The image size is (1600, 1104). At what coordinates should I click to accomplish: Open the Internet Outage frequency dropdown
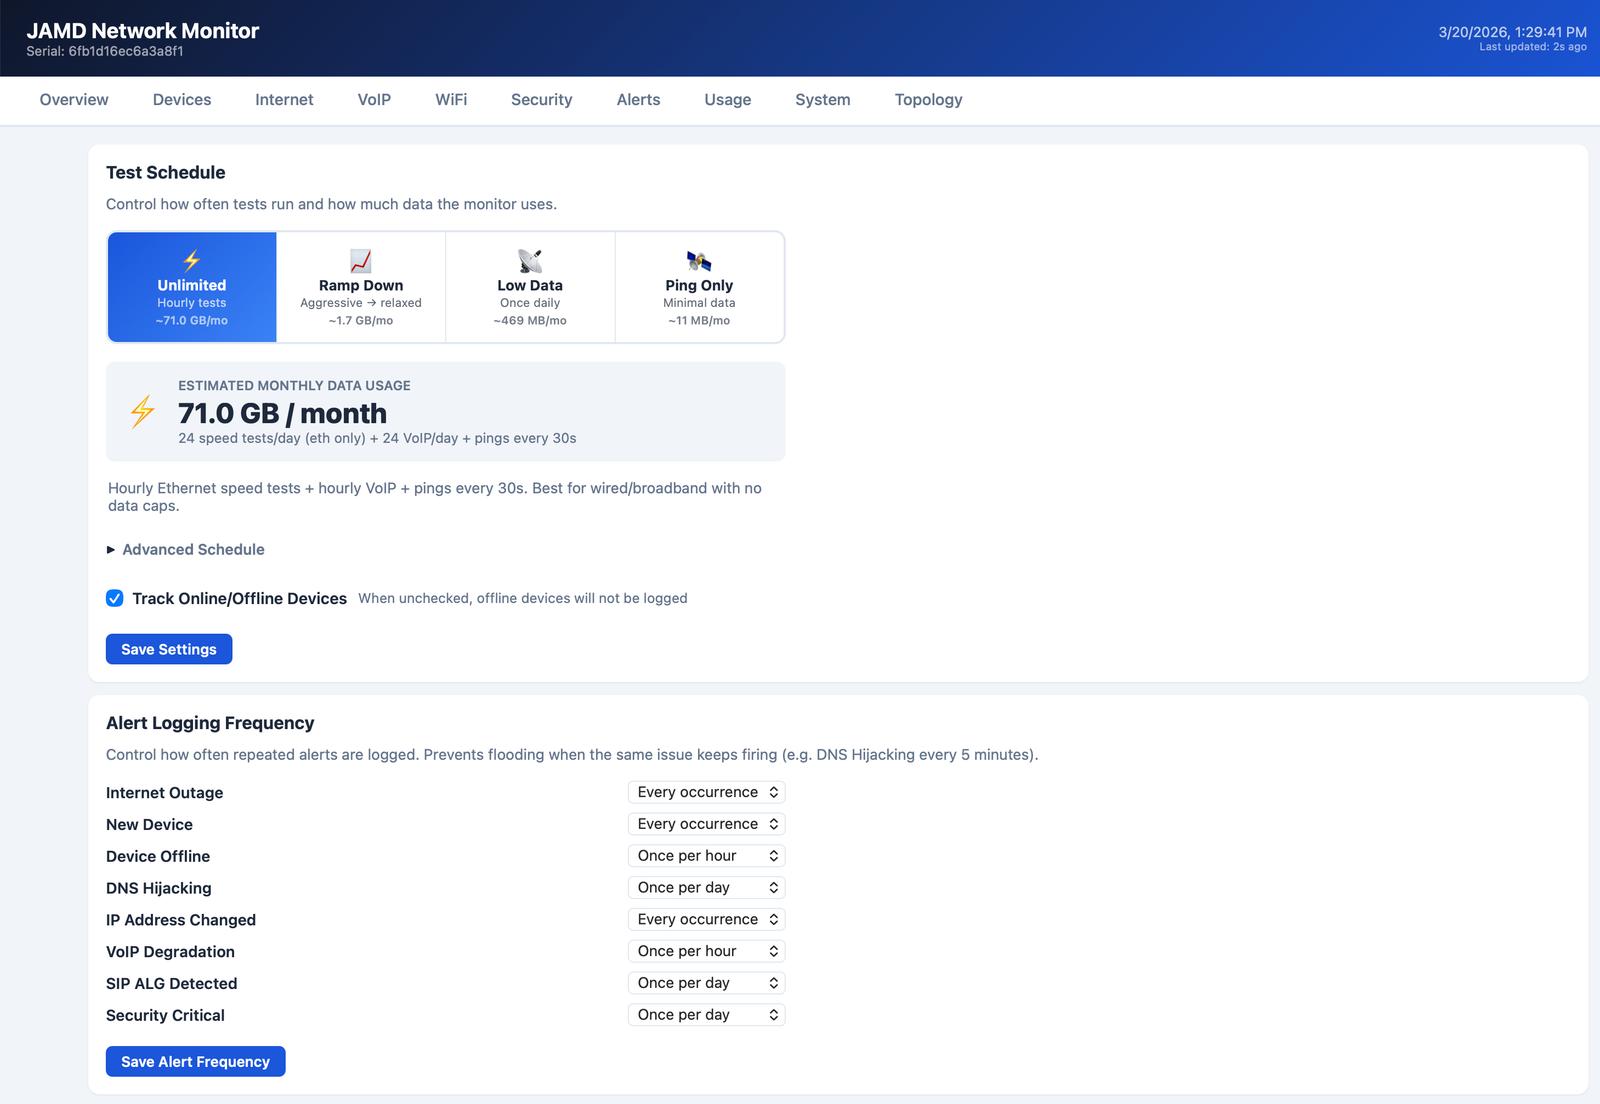coord(706,791)
